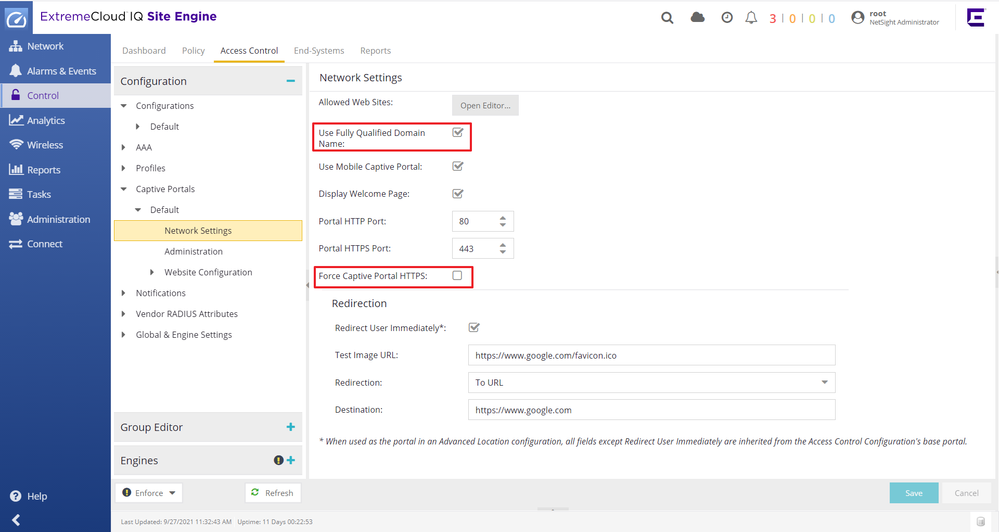The width and height of the screenshot is (999, 532).
Task: Click the Refresh button
Action: pos(273,493)
